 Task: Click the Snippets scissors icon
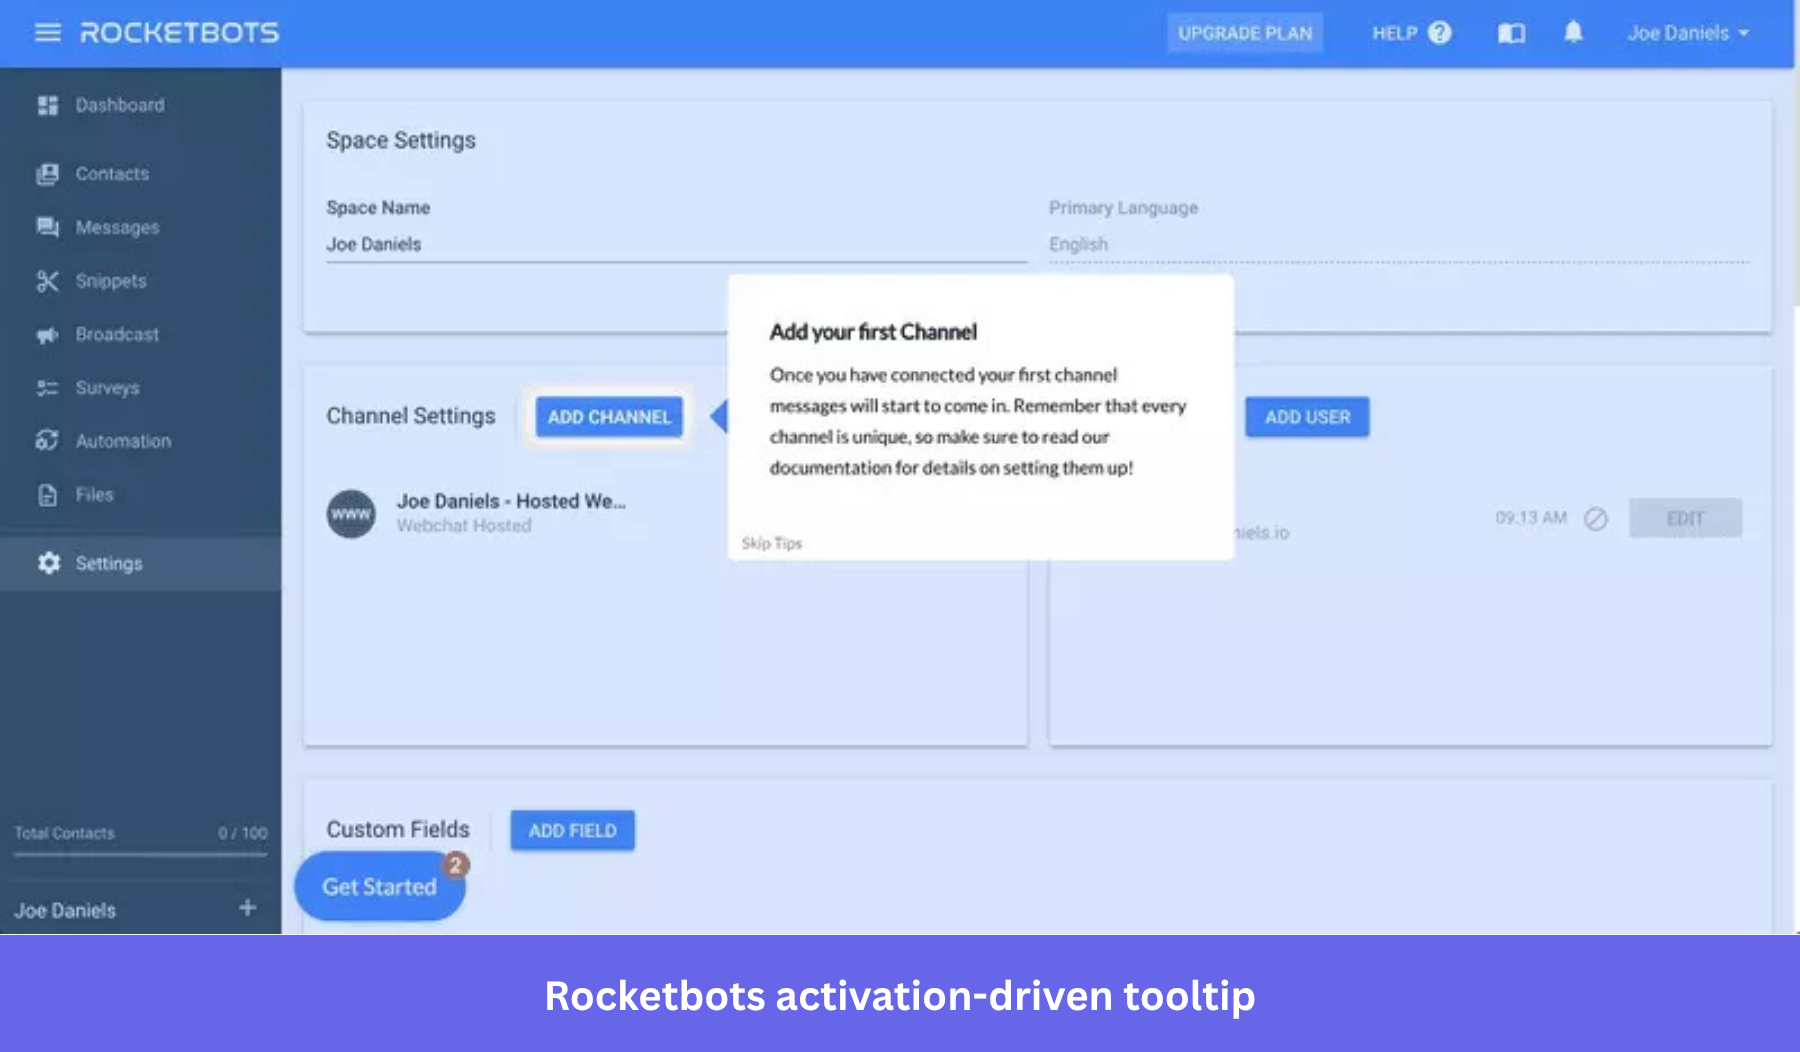tap(47, 281)
